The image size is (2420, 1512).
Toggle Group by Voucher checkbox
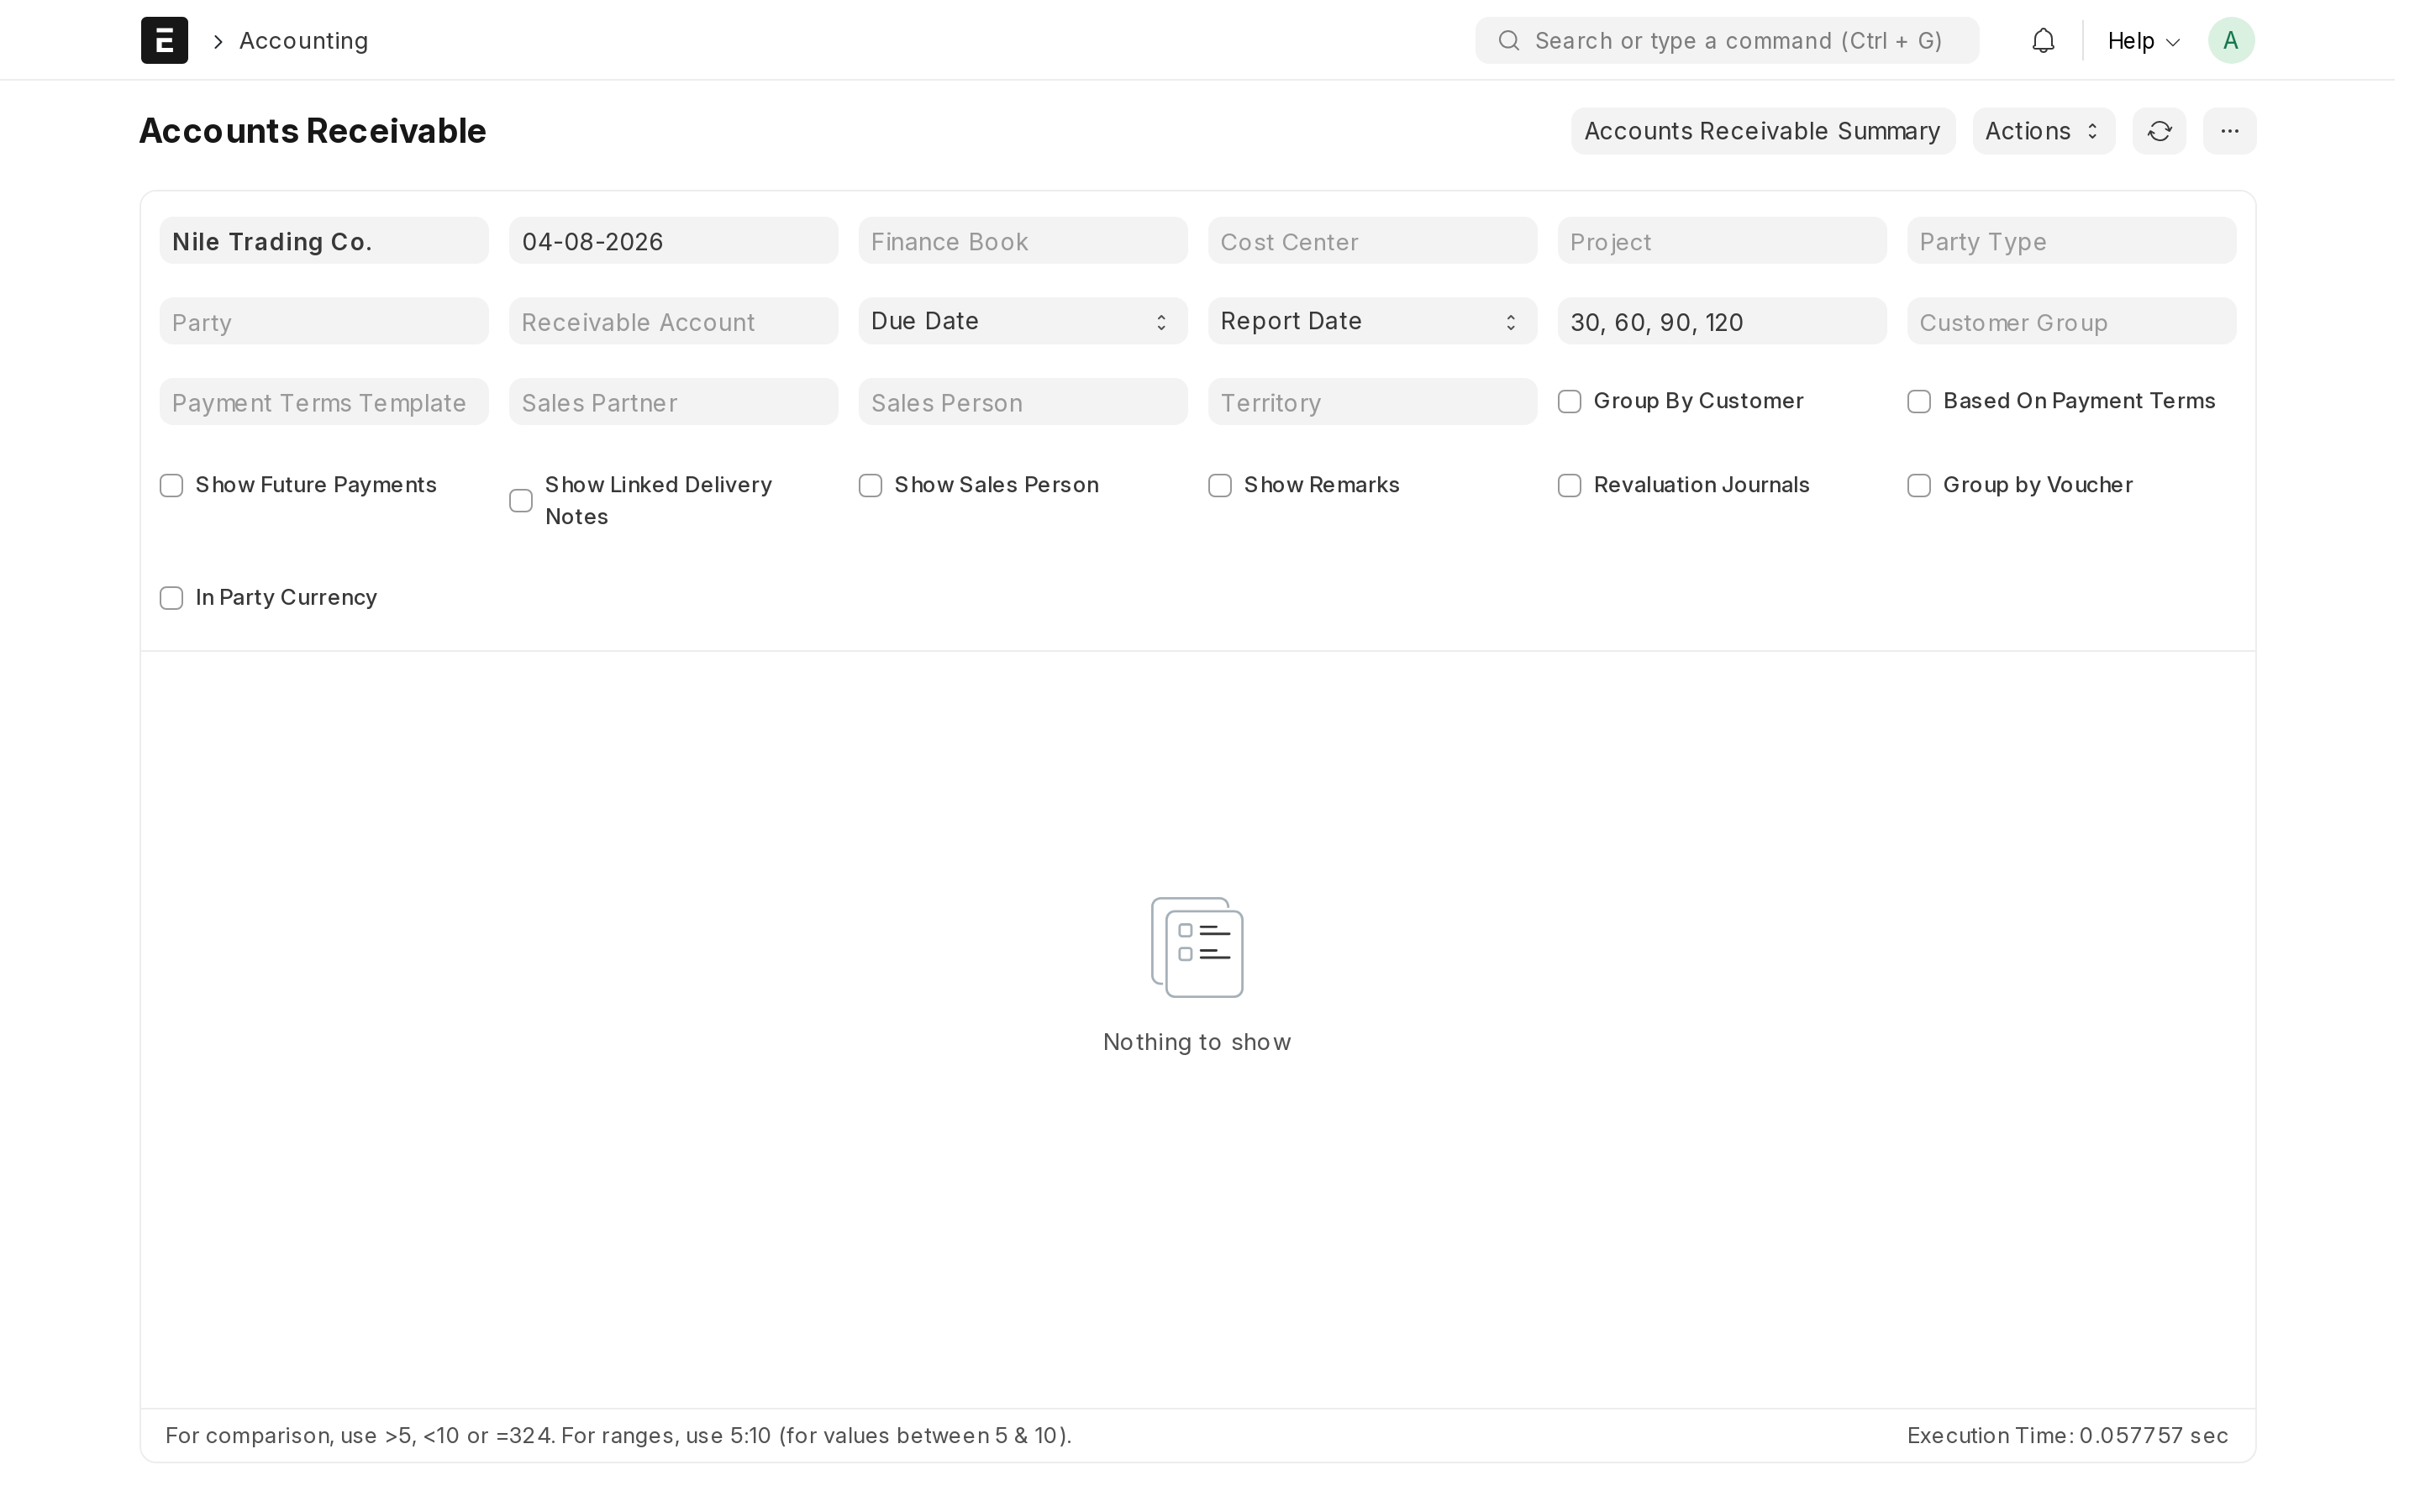coord(1919,486)
